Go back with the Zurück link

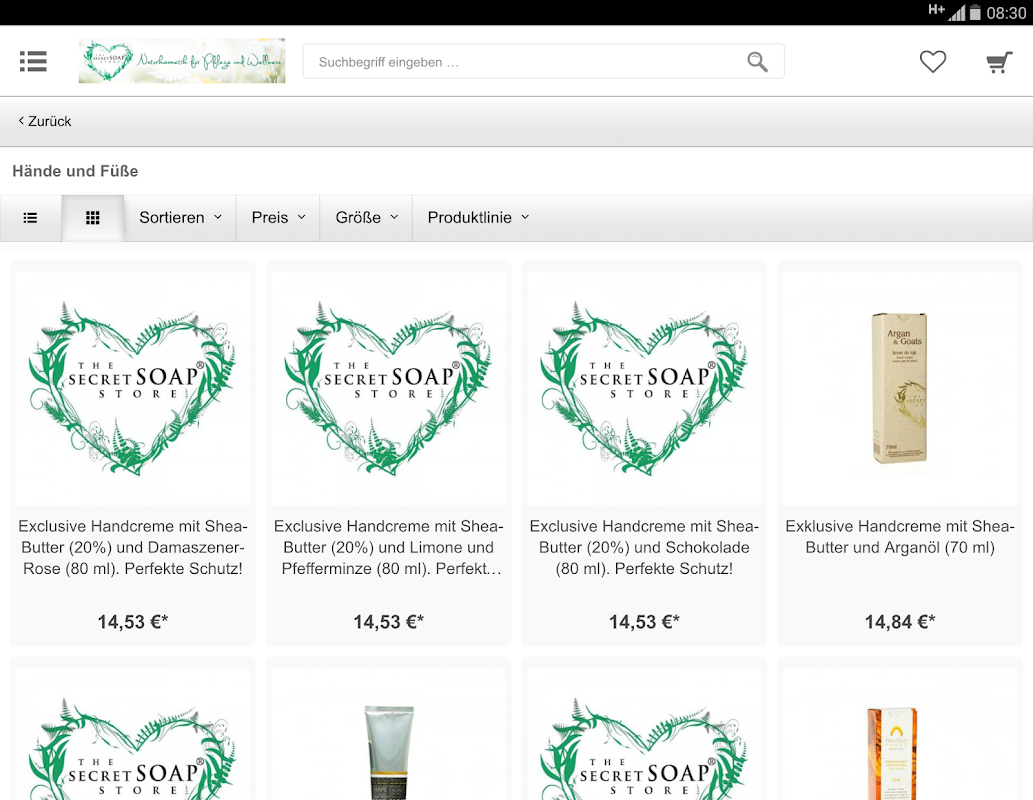[x=45, y=121]
